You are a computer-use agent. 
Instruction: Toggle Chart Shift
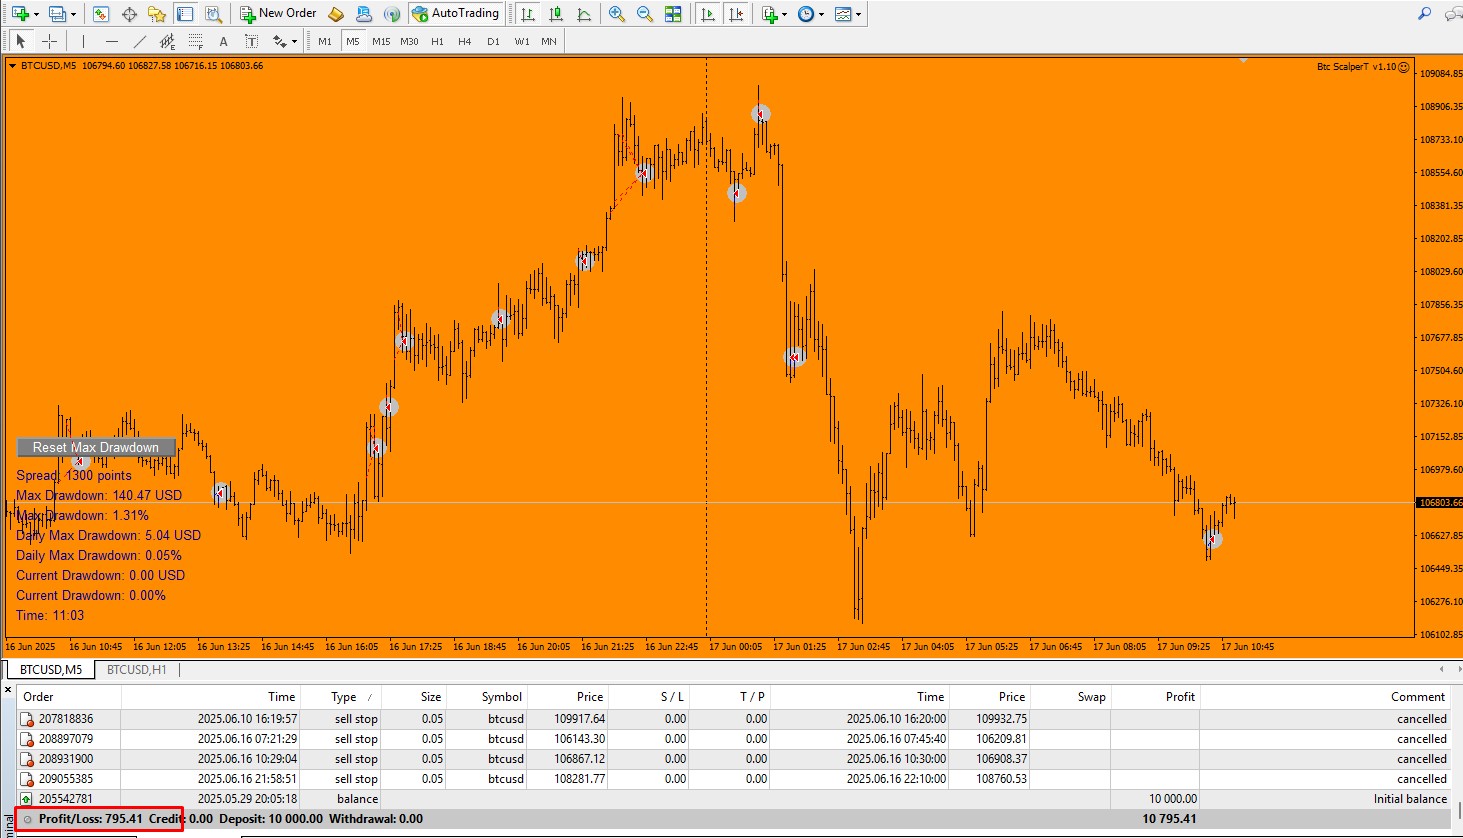[736, 14]
